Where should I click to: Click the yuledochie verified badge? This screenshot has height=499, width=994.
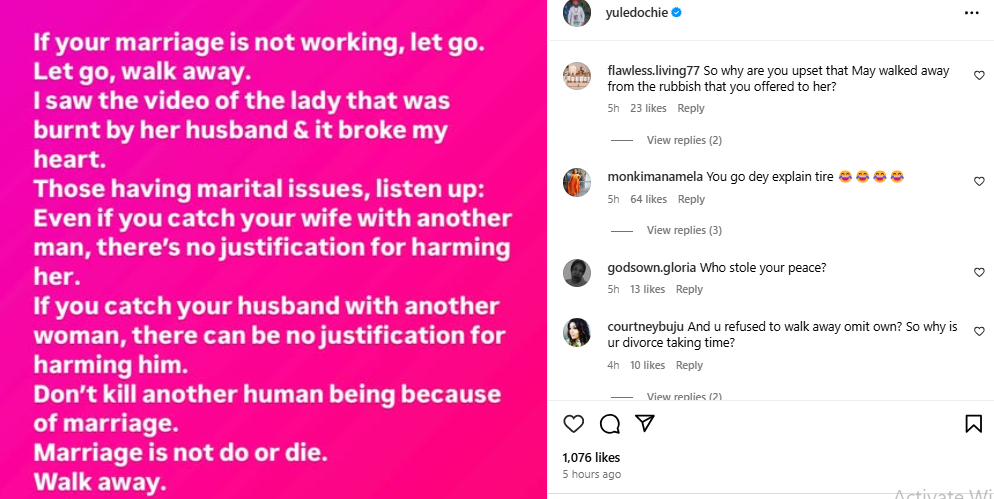(676, 13)
